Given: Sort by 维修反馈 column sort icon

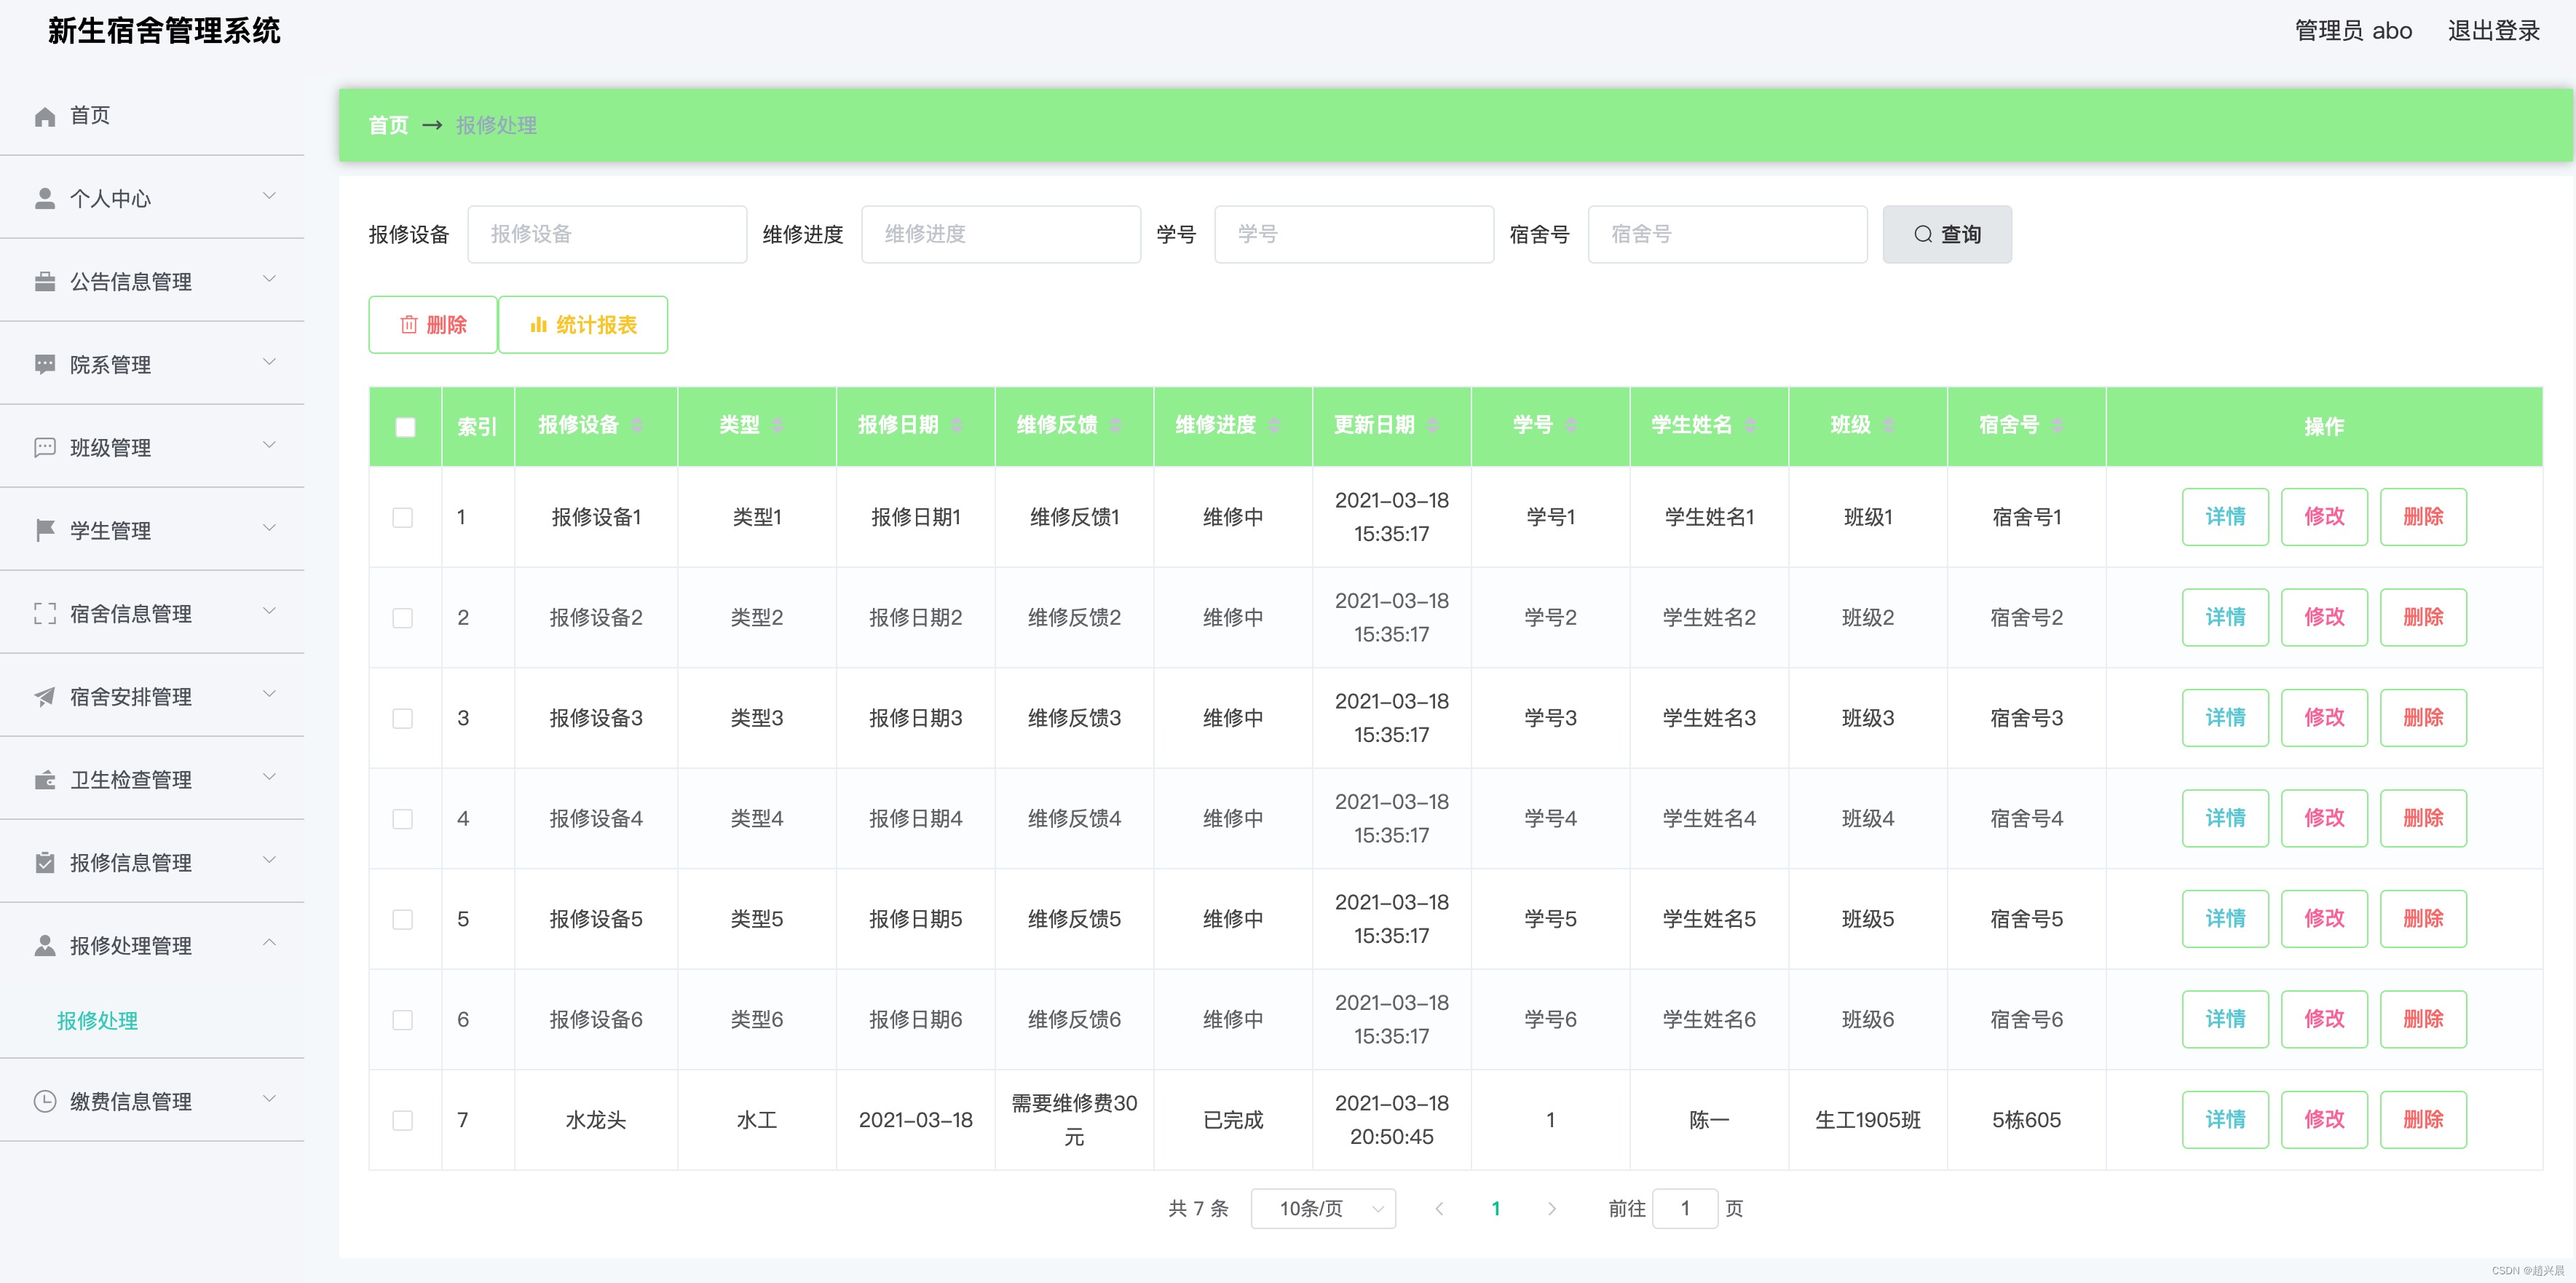Looking at the screenshot, I should [1115, 426].
